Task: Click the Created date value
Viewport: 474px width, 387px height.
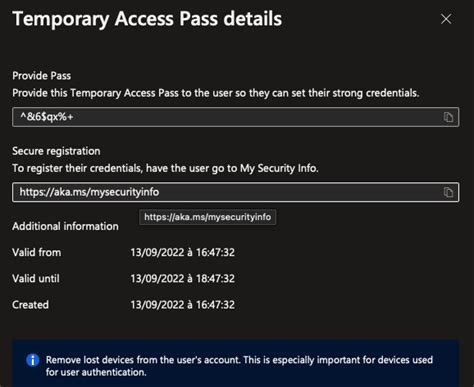Action: pos(182,305)
